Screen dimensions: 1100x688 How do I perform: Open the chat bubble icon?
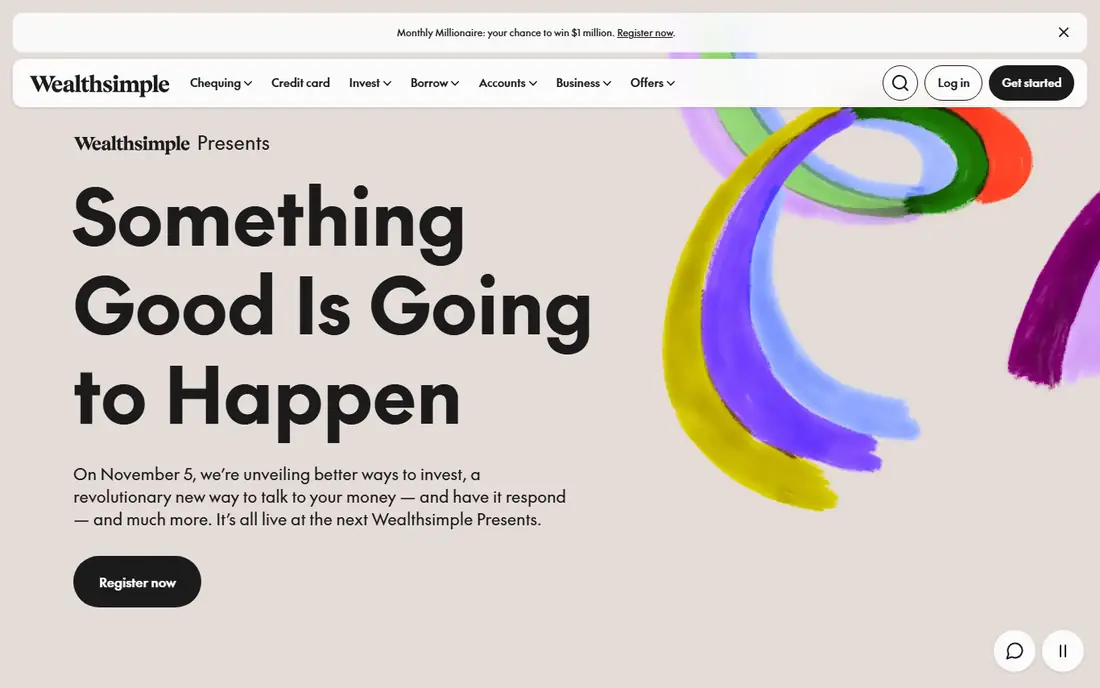pyautogui.click(x=1014, y=651)
